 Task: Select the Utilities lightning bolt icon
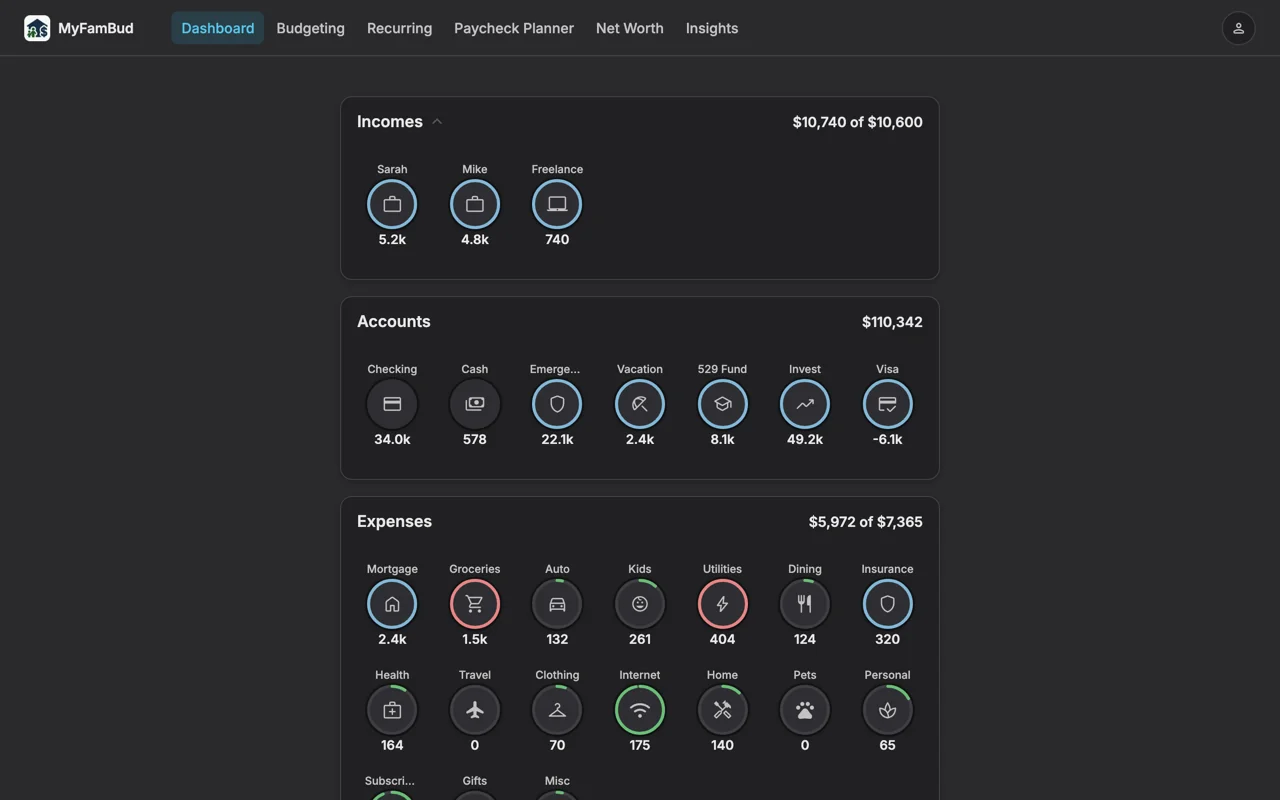722,604
